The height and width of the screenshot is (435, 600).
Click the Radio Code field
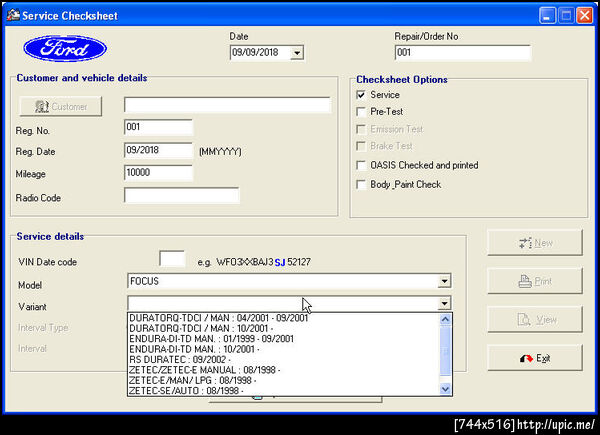tap(182, 196)
